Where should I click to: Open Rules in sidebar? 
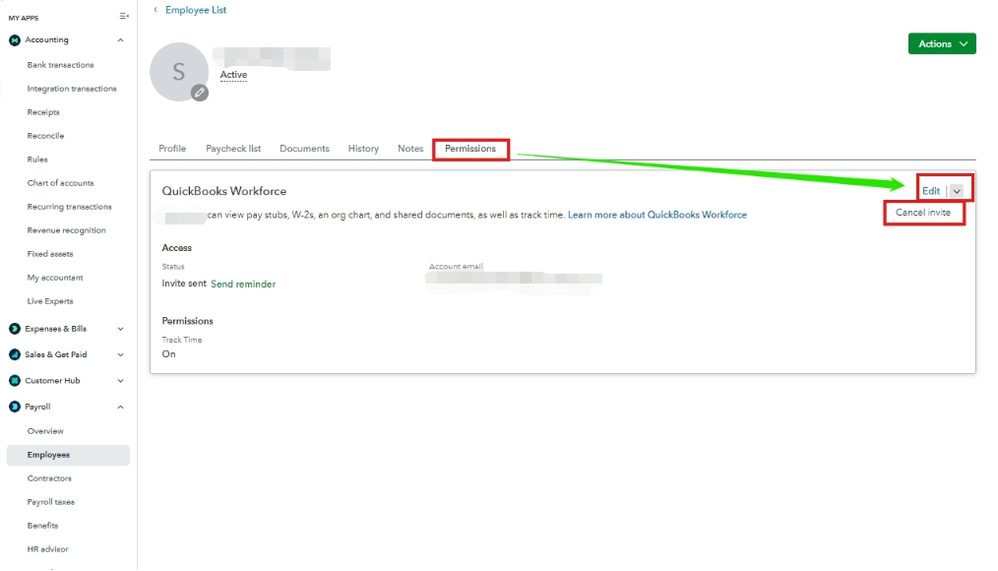click(38, 159)
